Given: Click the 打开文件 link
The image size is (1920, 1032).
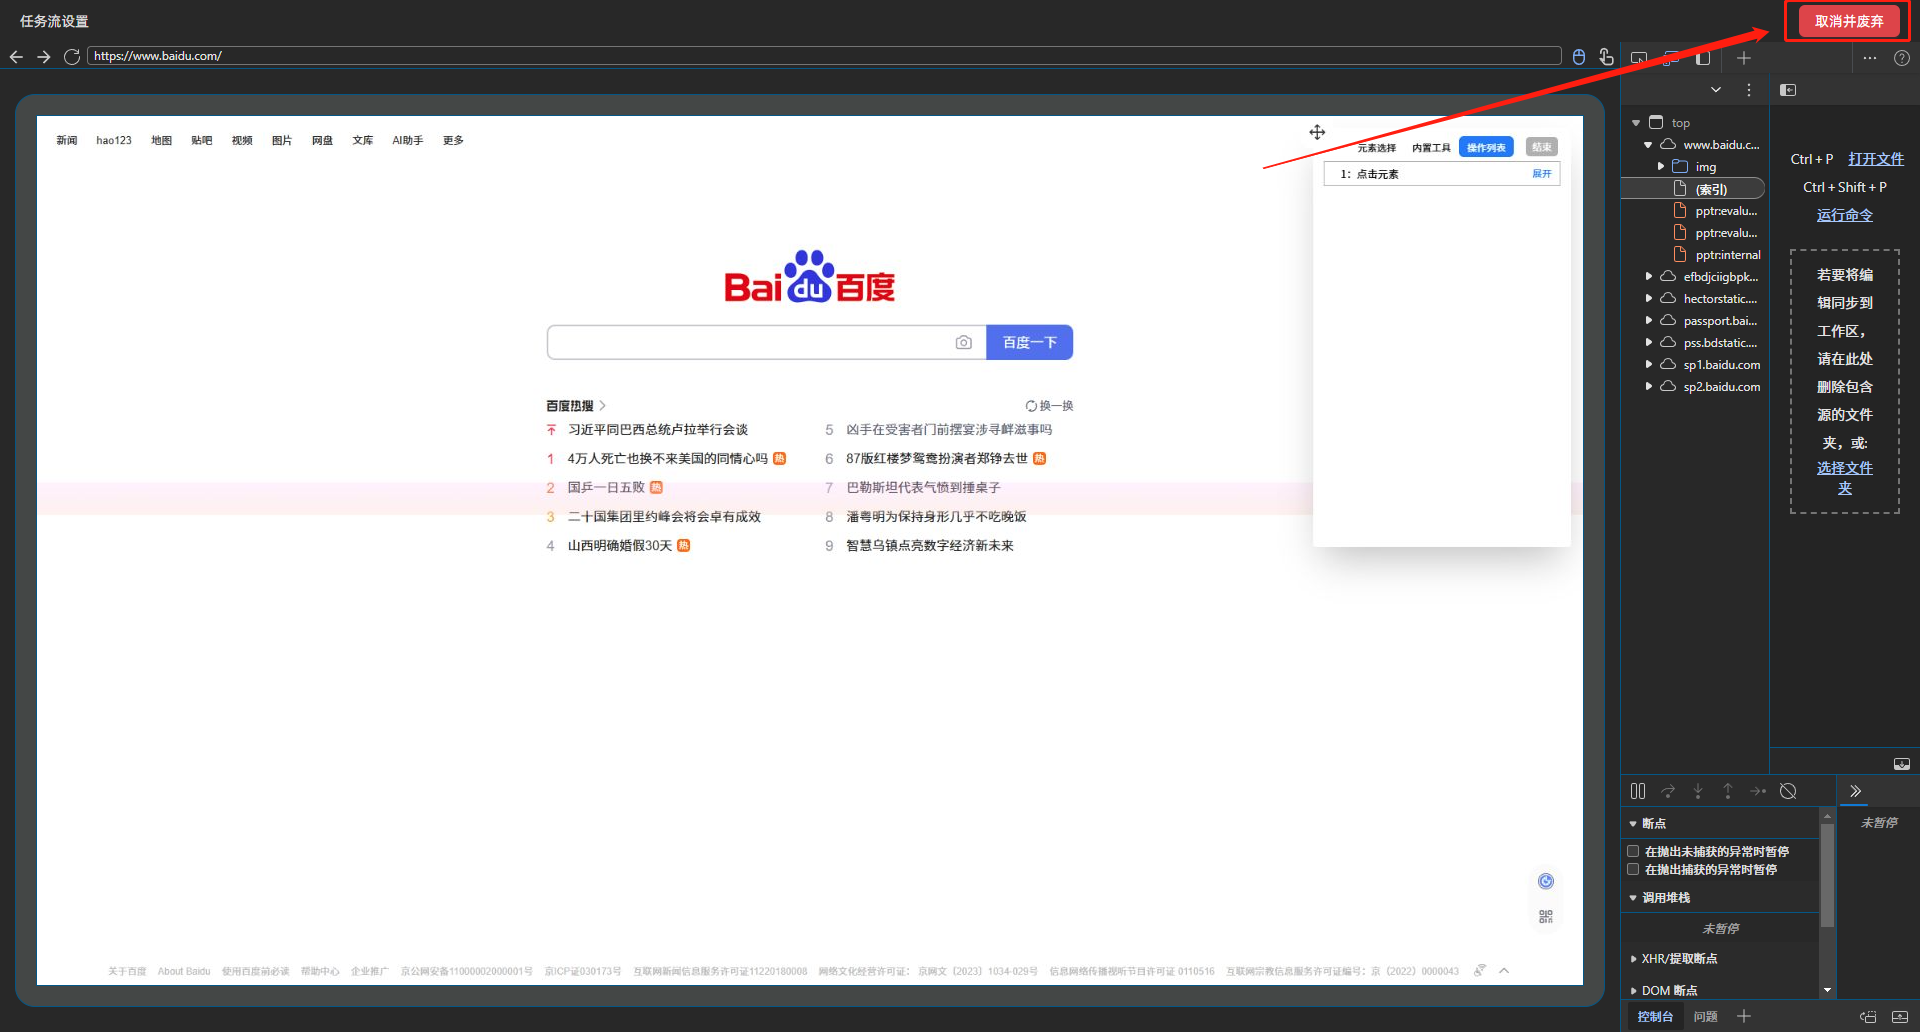Looking at the screenshot, I should coord(1876,159).
